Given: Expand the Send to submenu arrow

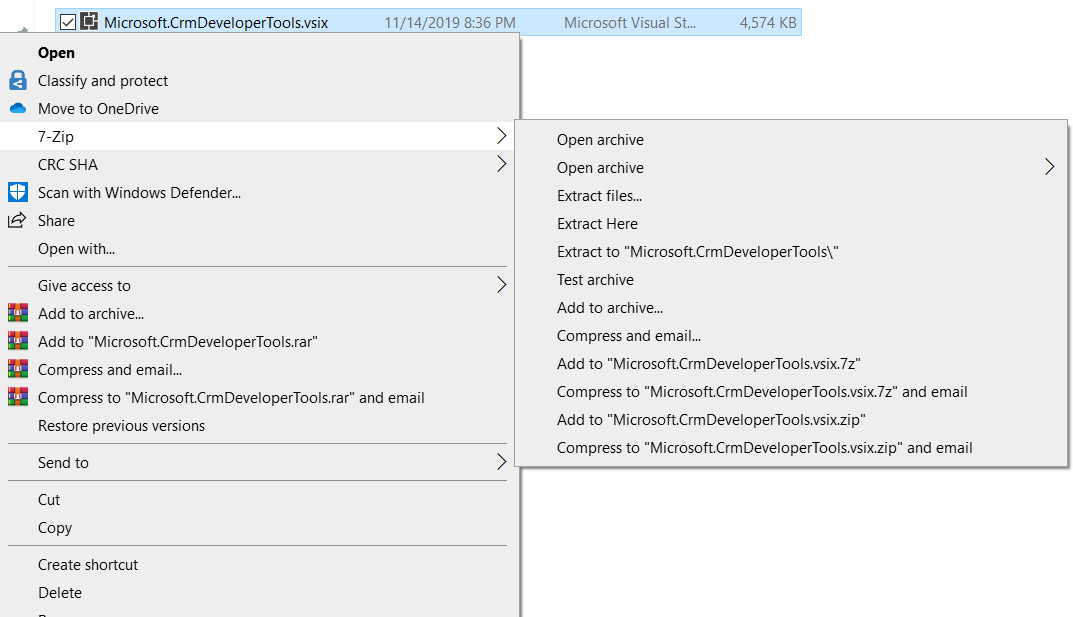Looking at the screenshot, I should (502, 463).
